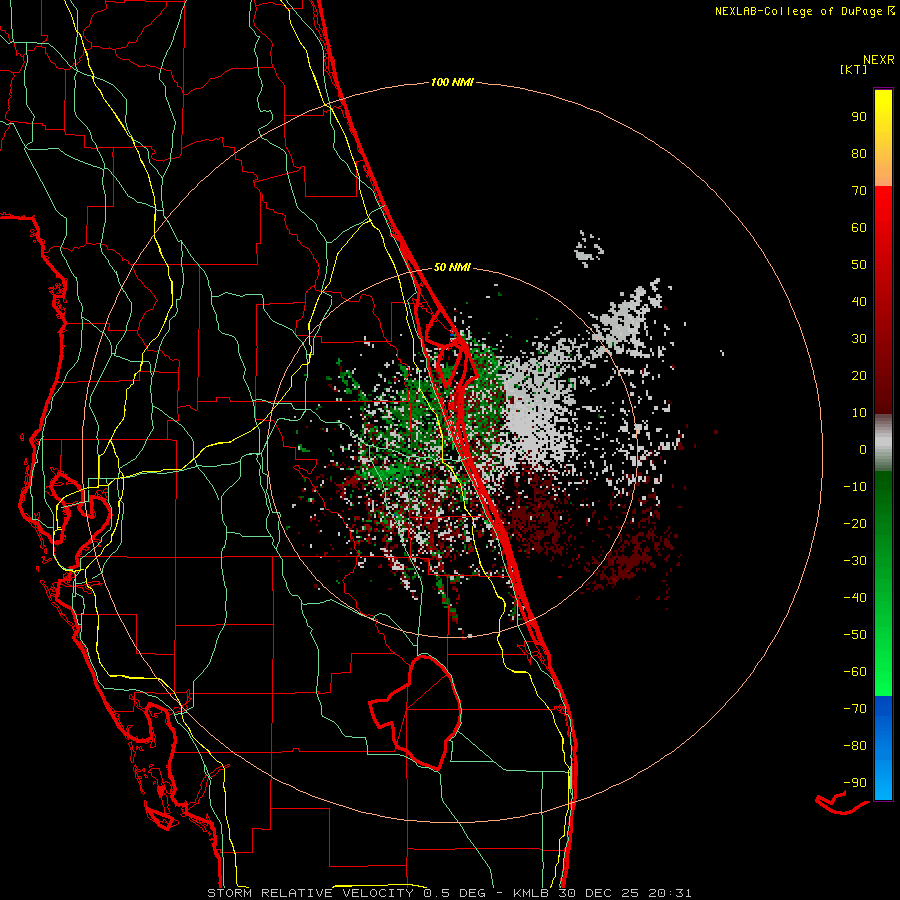Image resolution: width=900 pixels, height=900 pixels.
Task: Click the -40 legend value
Action: 855,598
